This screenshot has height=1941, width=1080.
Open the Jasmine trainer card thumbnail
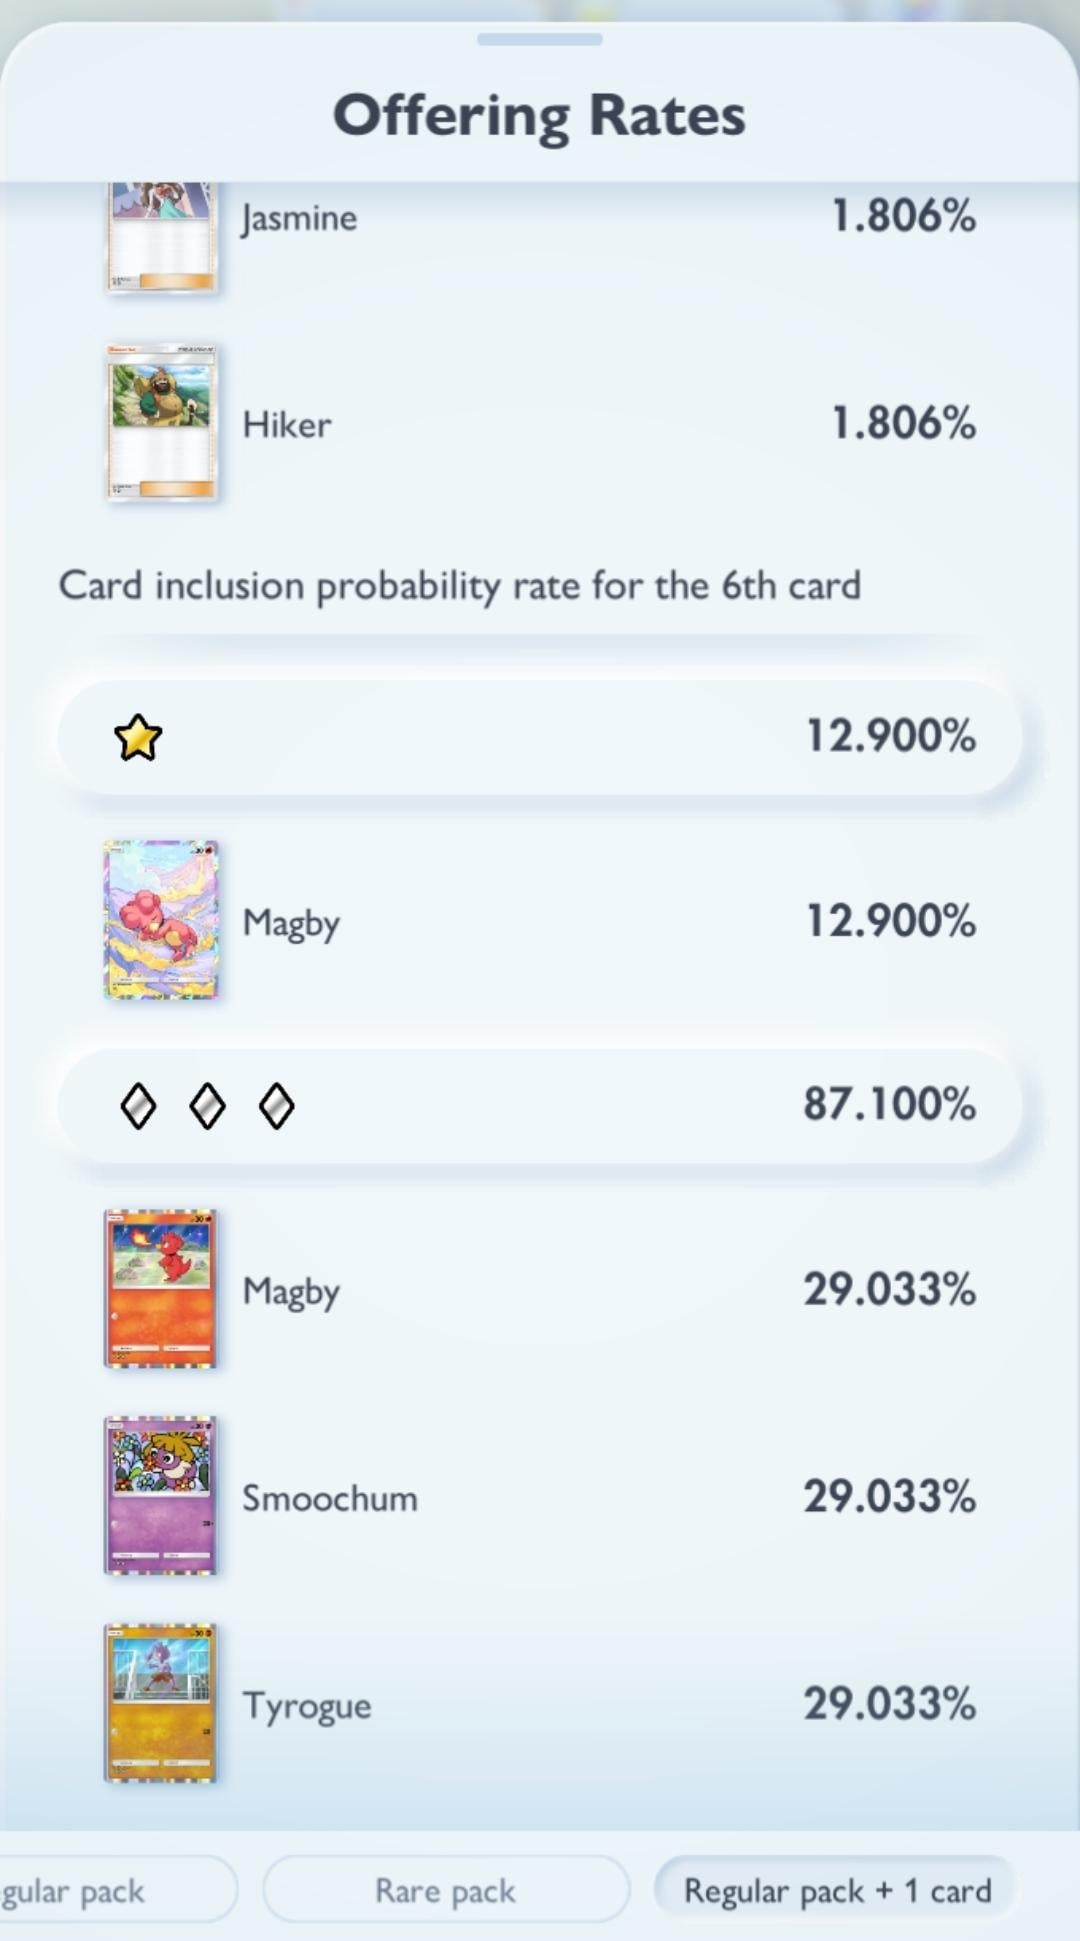pyautogui.click(x=161, y=238)
